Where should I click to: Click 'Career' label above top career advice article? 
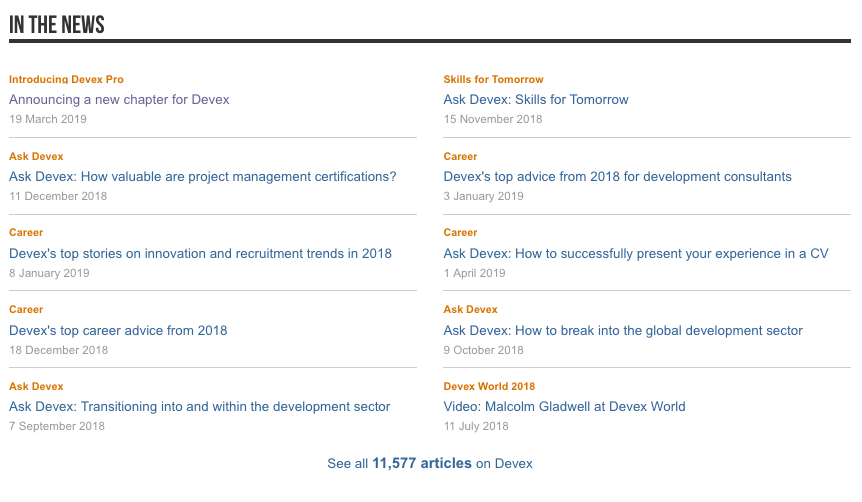tap(26, 309)
